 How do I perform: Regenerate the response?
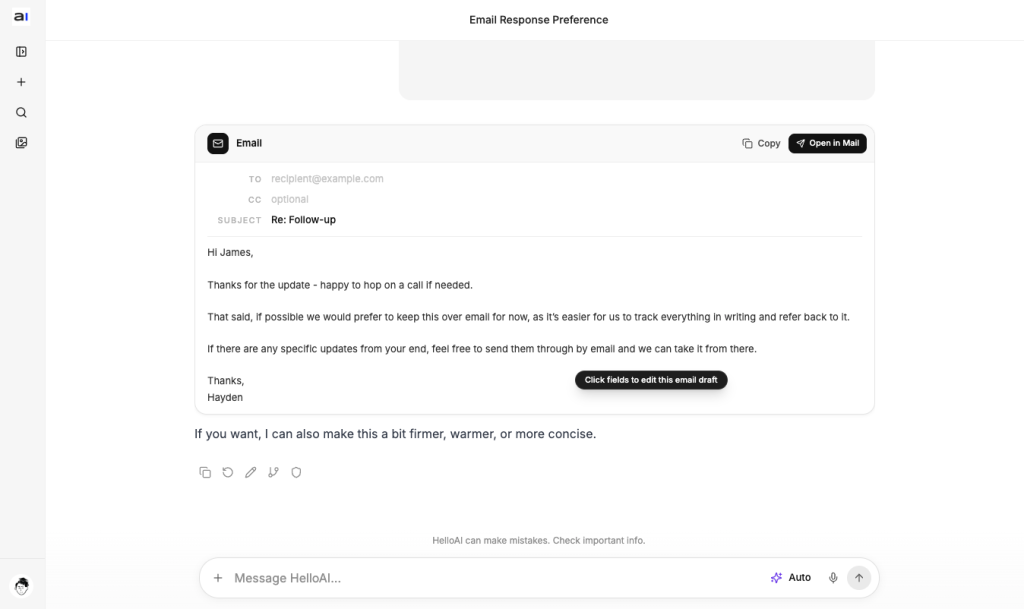(x=227, y=473)
